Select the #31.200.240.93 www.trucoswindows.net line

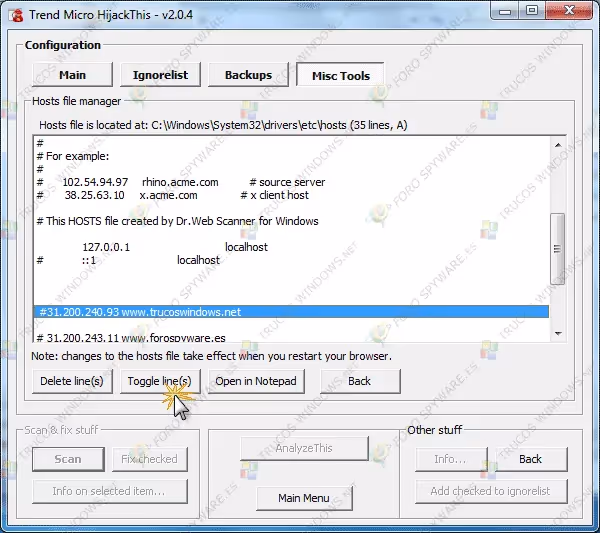[291, 312]
